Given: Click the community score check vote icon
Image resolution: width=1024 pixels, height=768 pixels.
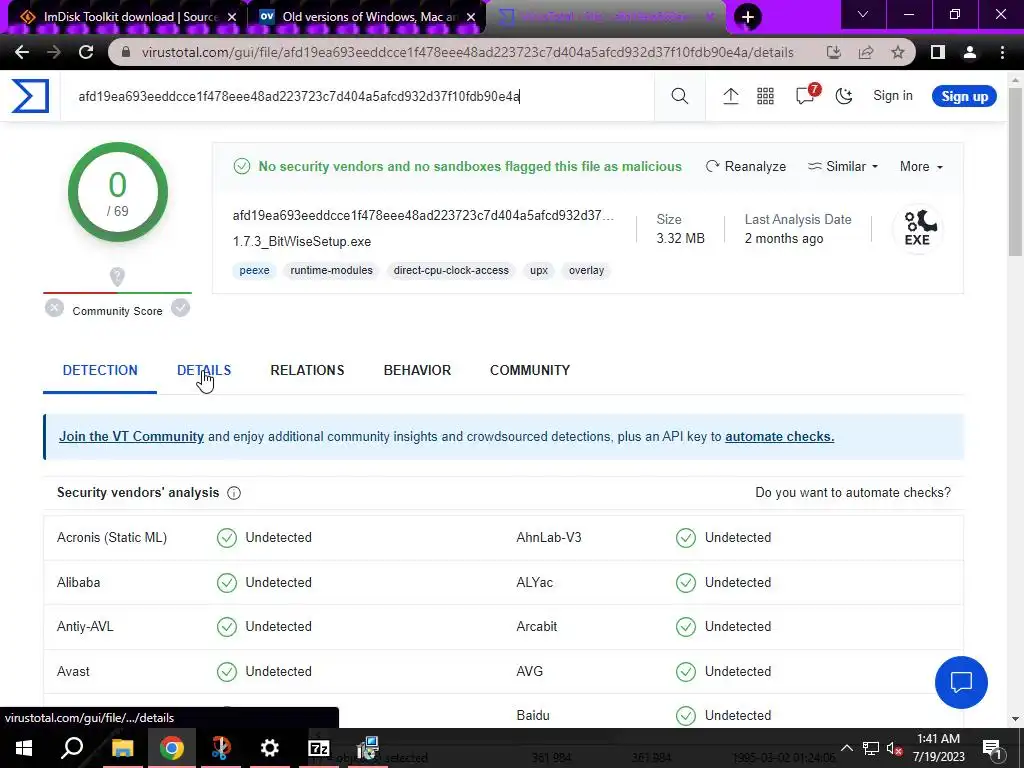Looking at the screenshot, I should click(180, 308).
